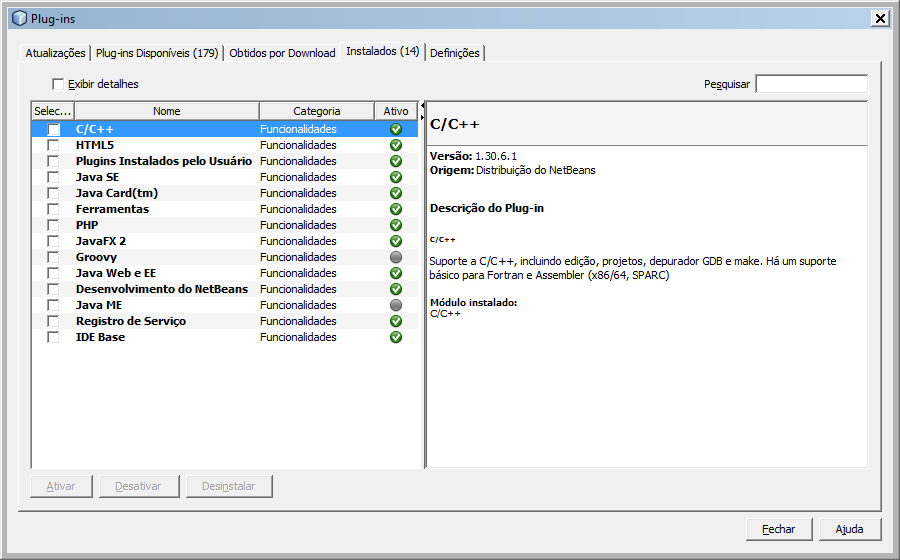
Task: Go to the Definições tab
Action: [x=455, y=53]
